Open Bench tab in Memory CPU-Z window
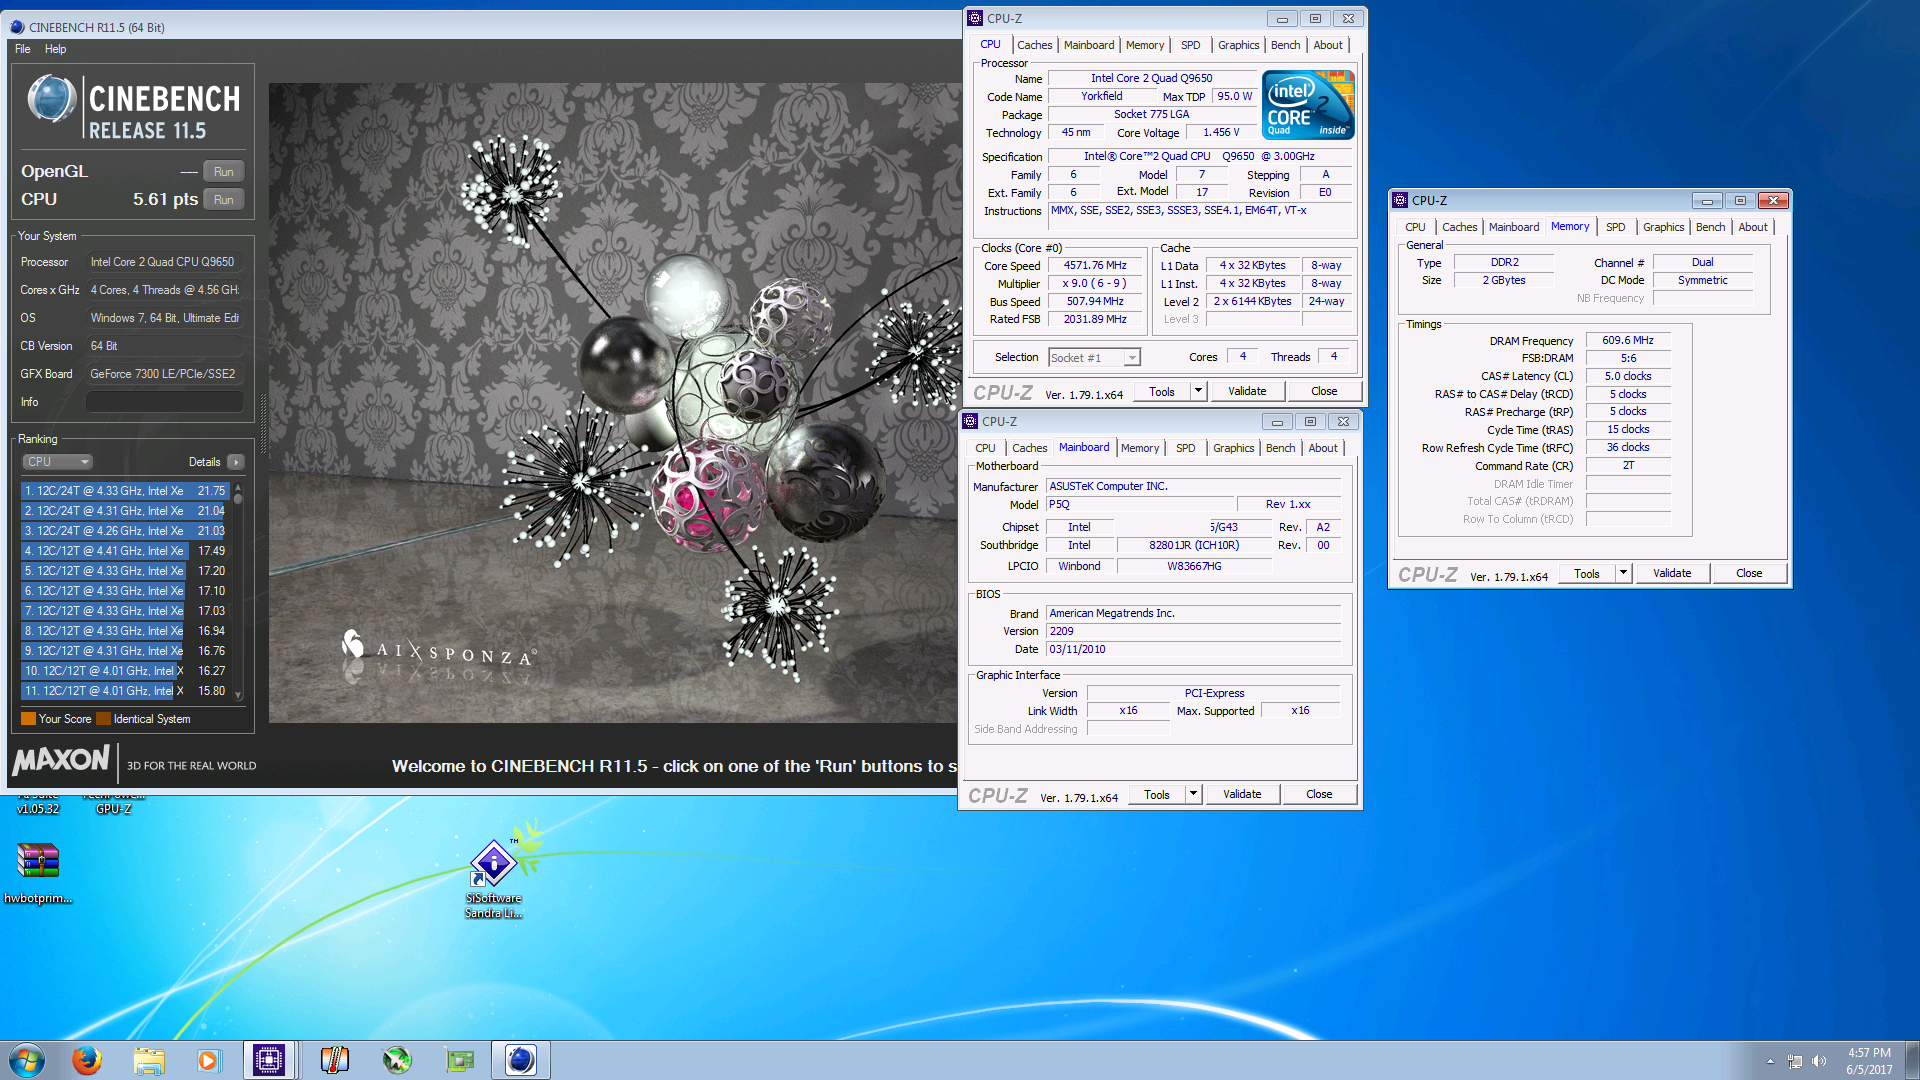Screen dimensions: 1920x1080 point(1710,227)
